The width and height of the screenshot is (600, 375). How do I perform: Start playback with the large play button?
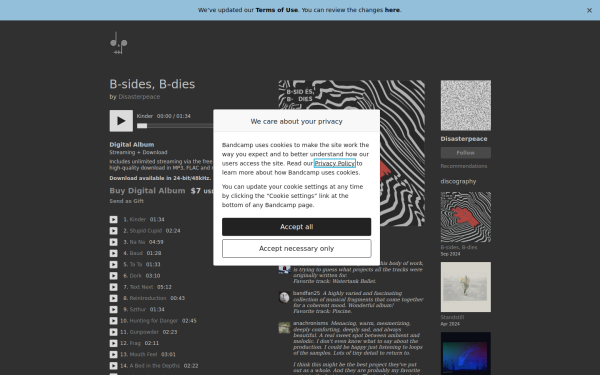tap(121, 121)
